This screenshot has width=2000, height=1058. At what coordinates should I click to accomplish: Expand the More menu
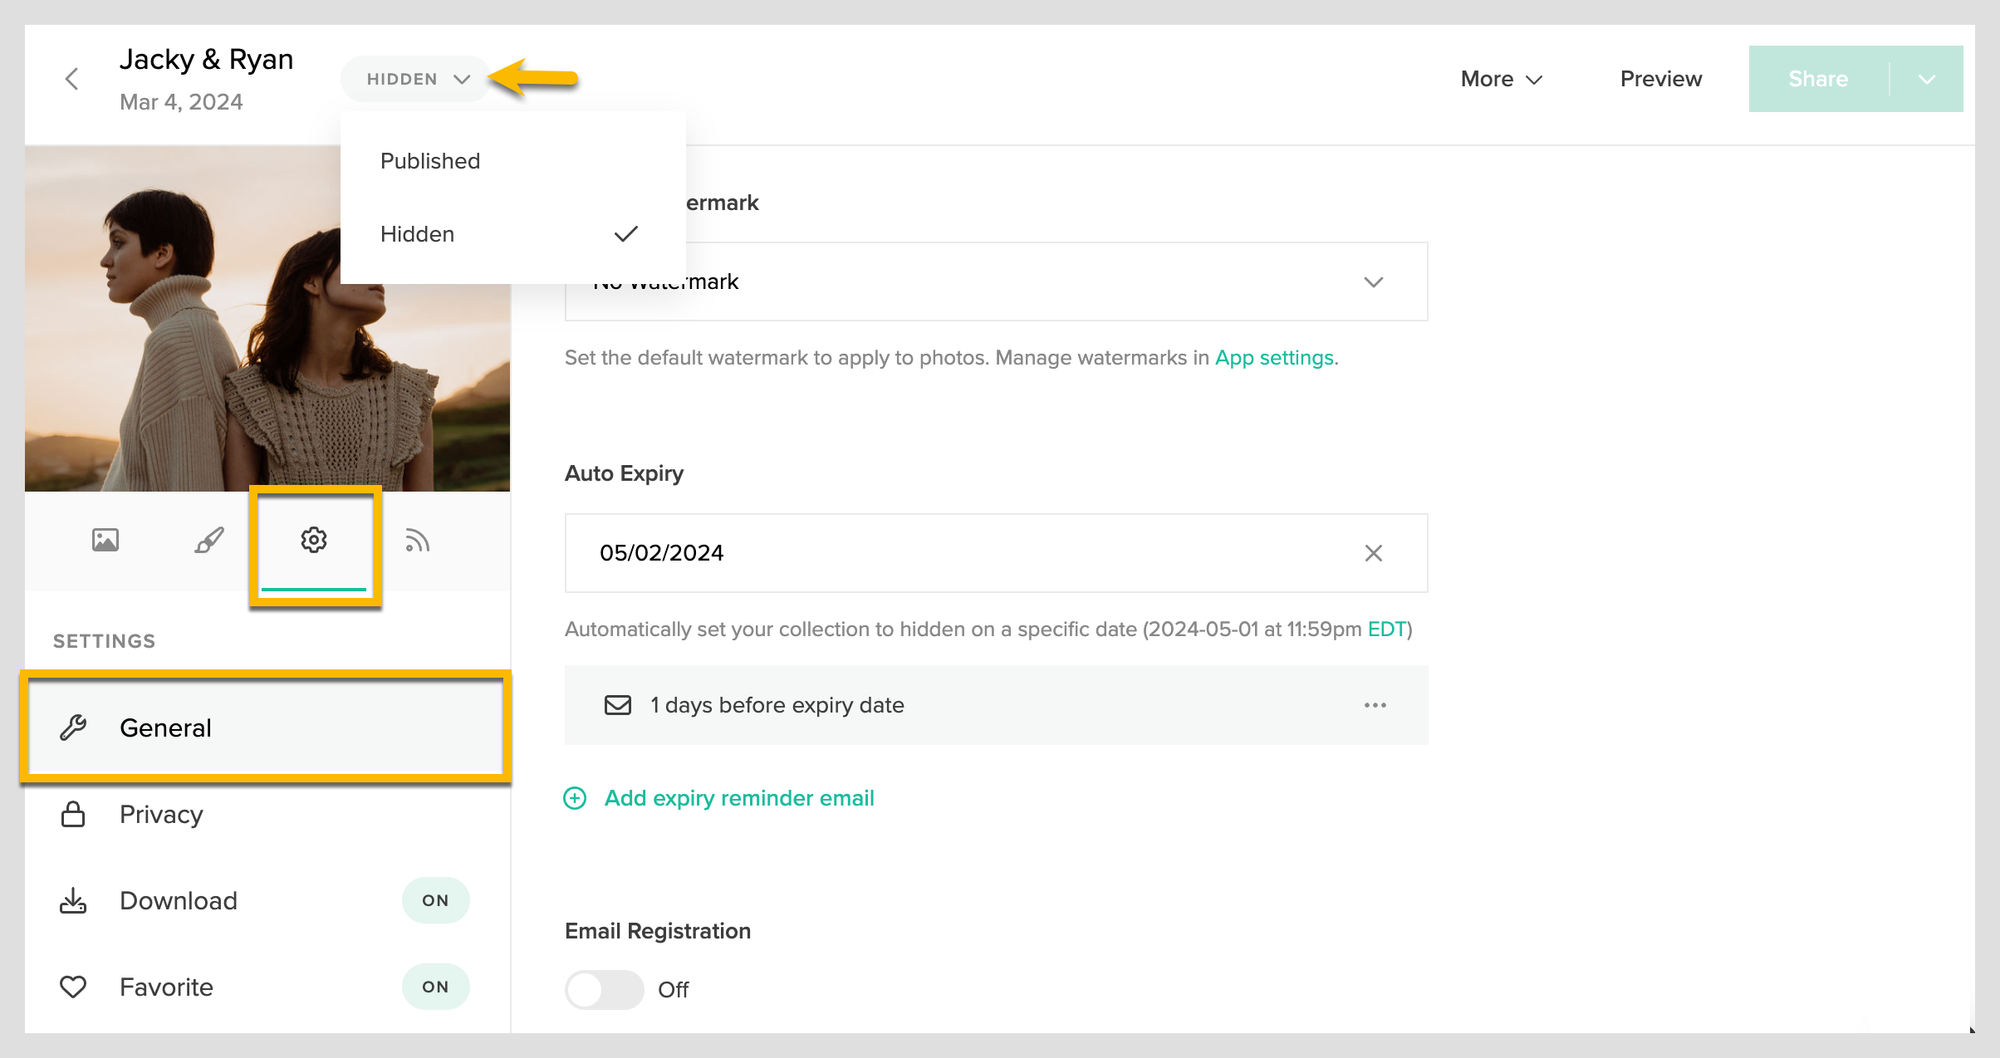[x=1500, y=78]
